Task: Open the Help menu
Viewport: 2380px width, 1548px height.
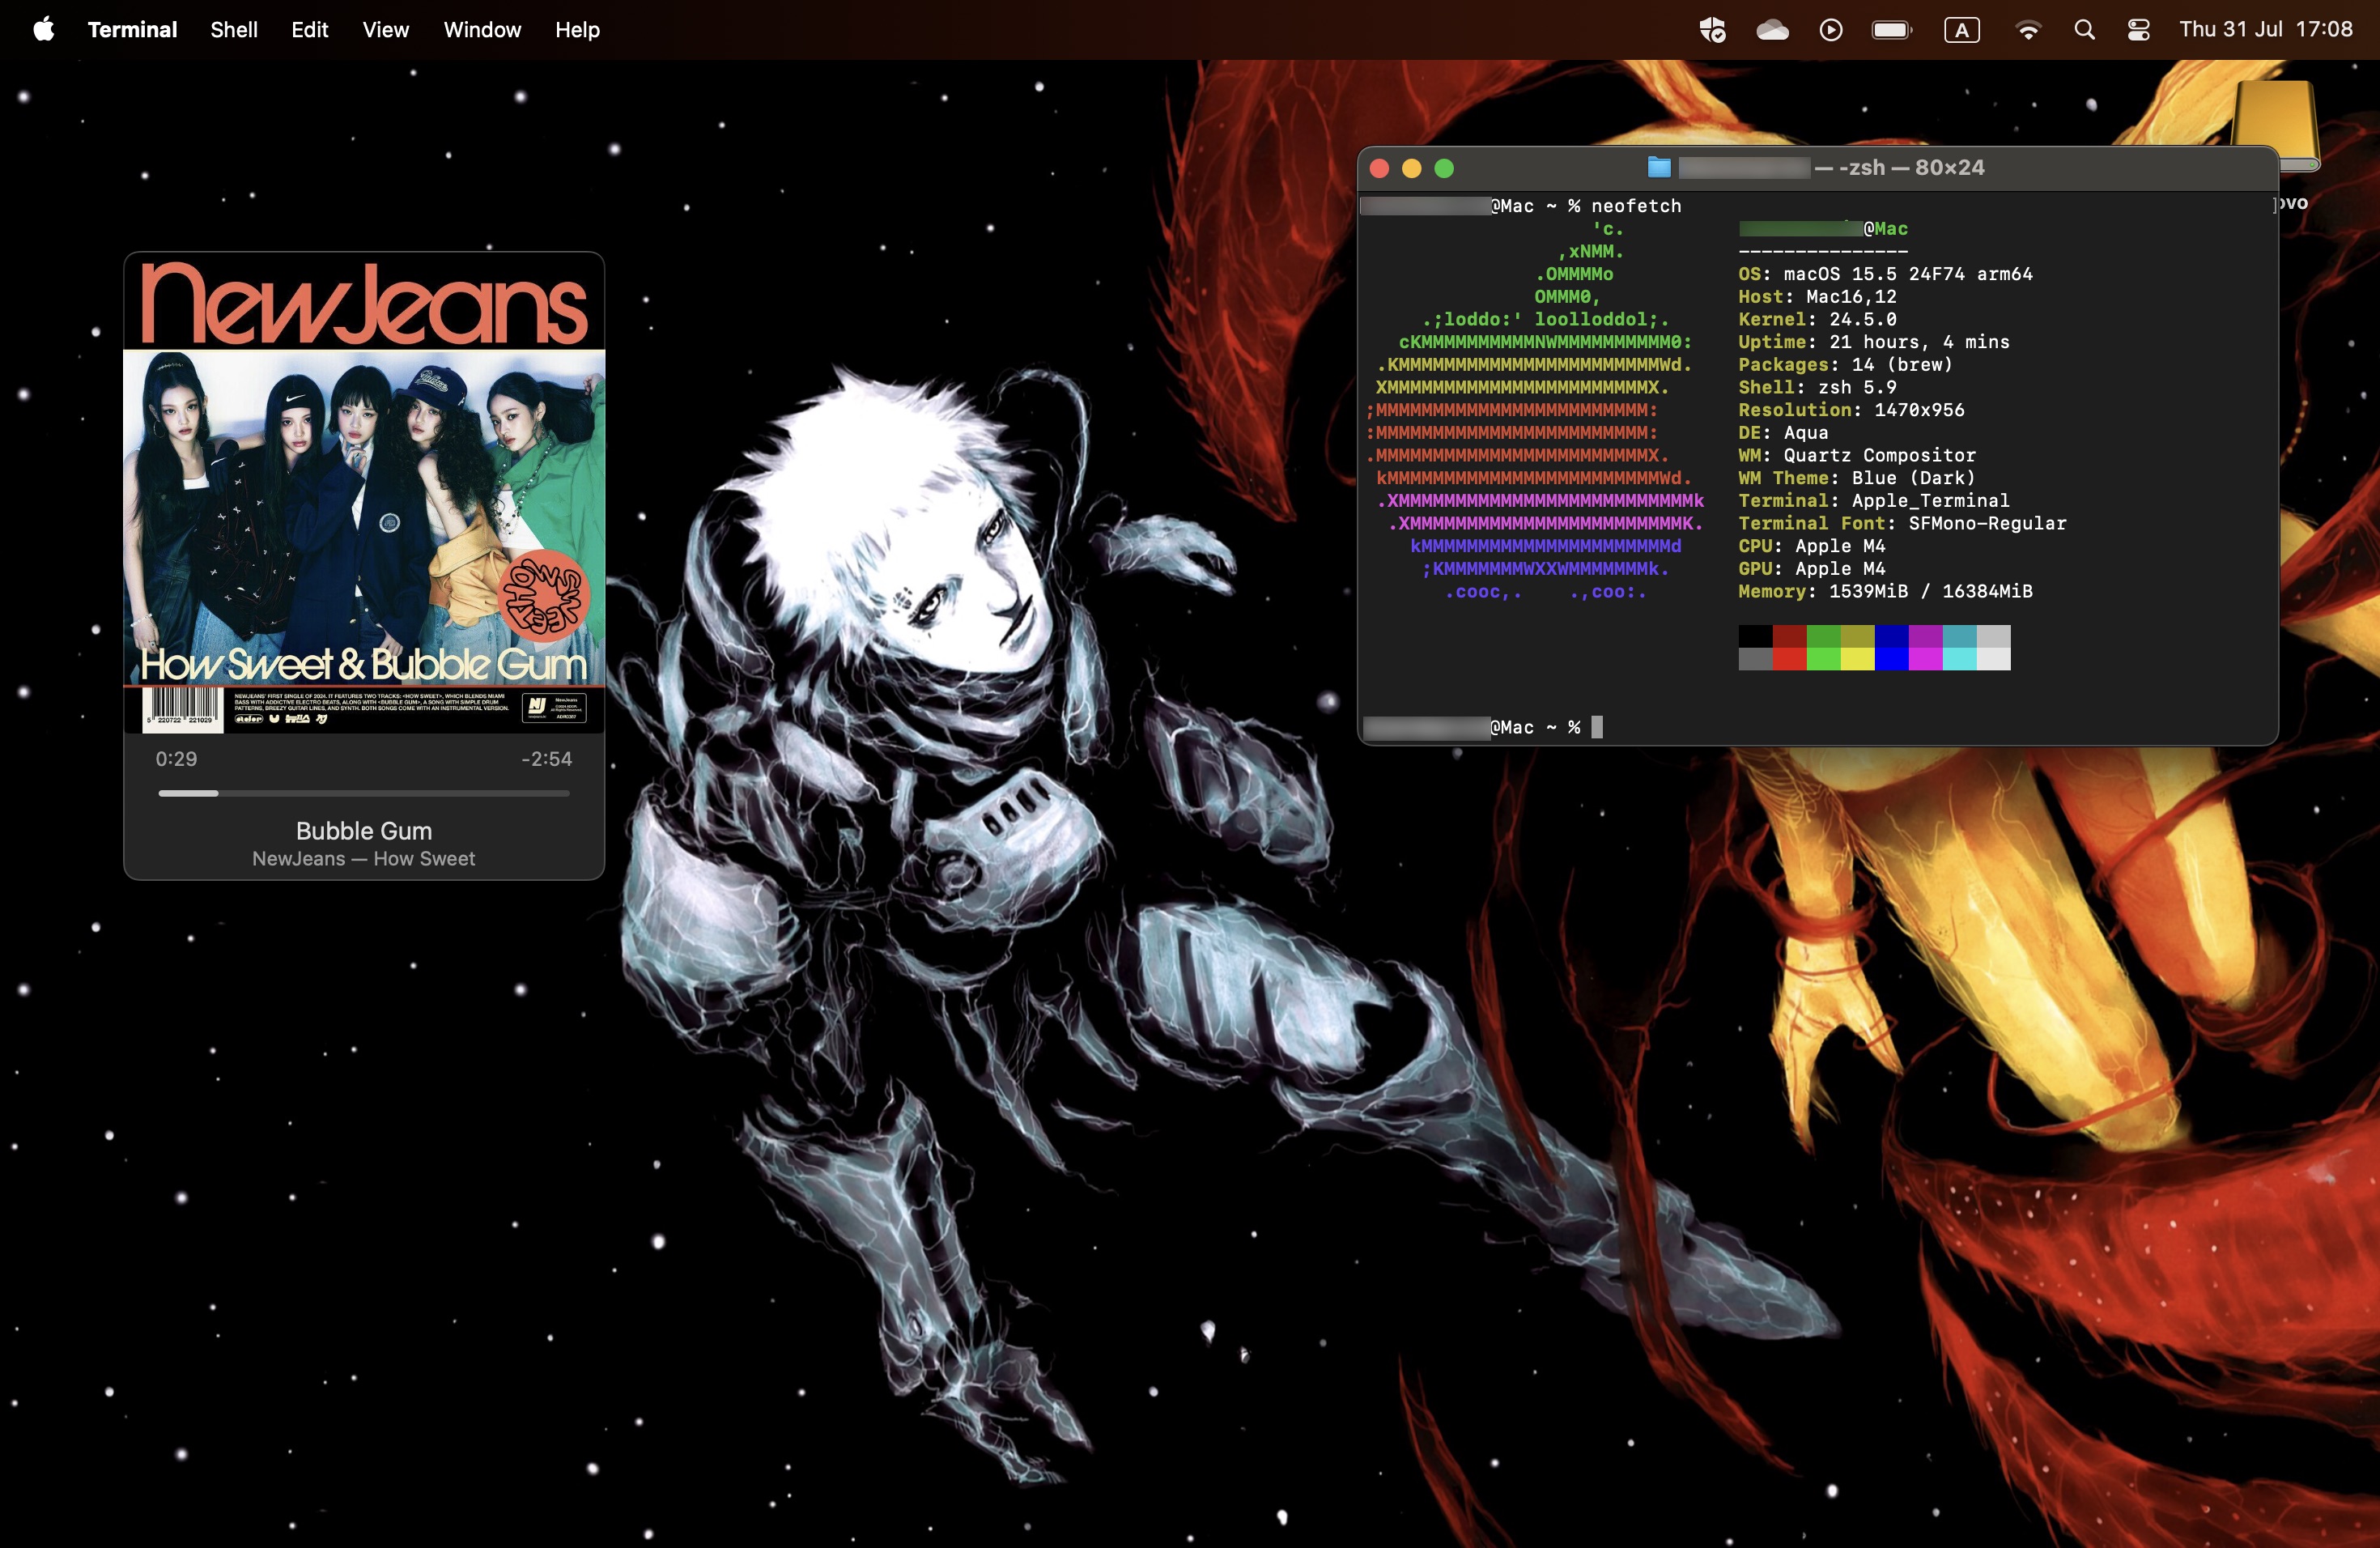Action: pos(577,29)
